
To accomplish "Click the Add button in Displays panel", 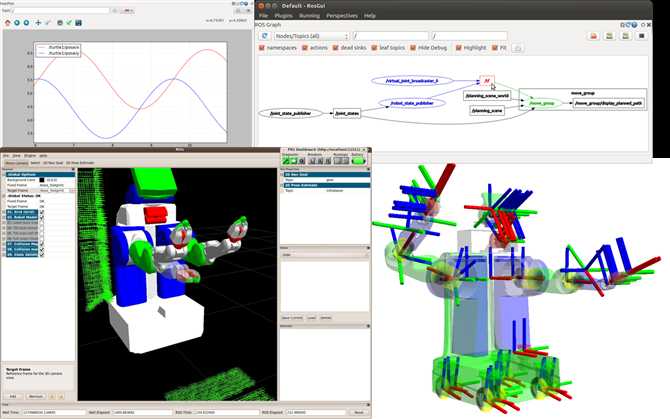I will tap(13, 396).
